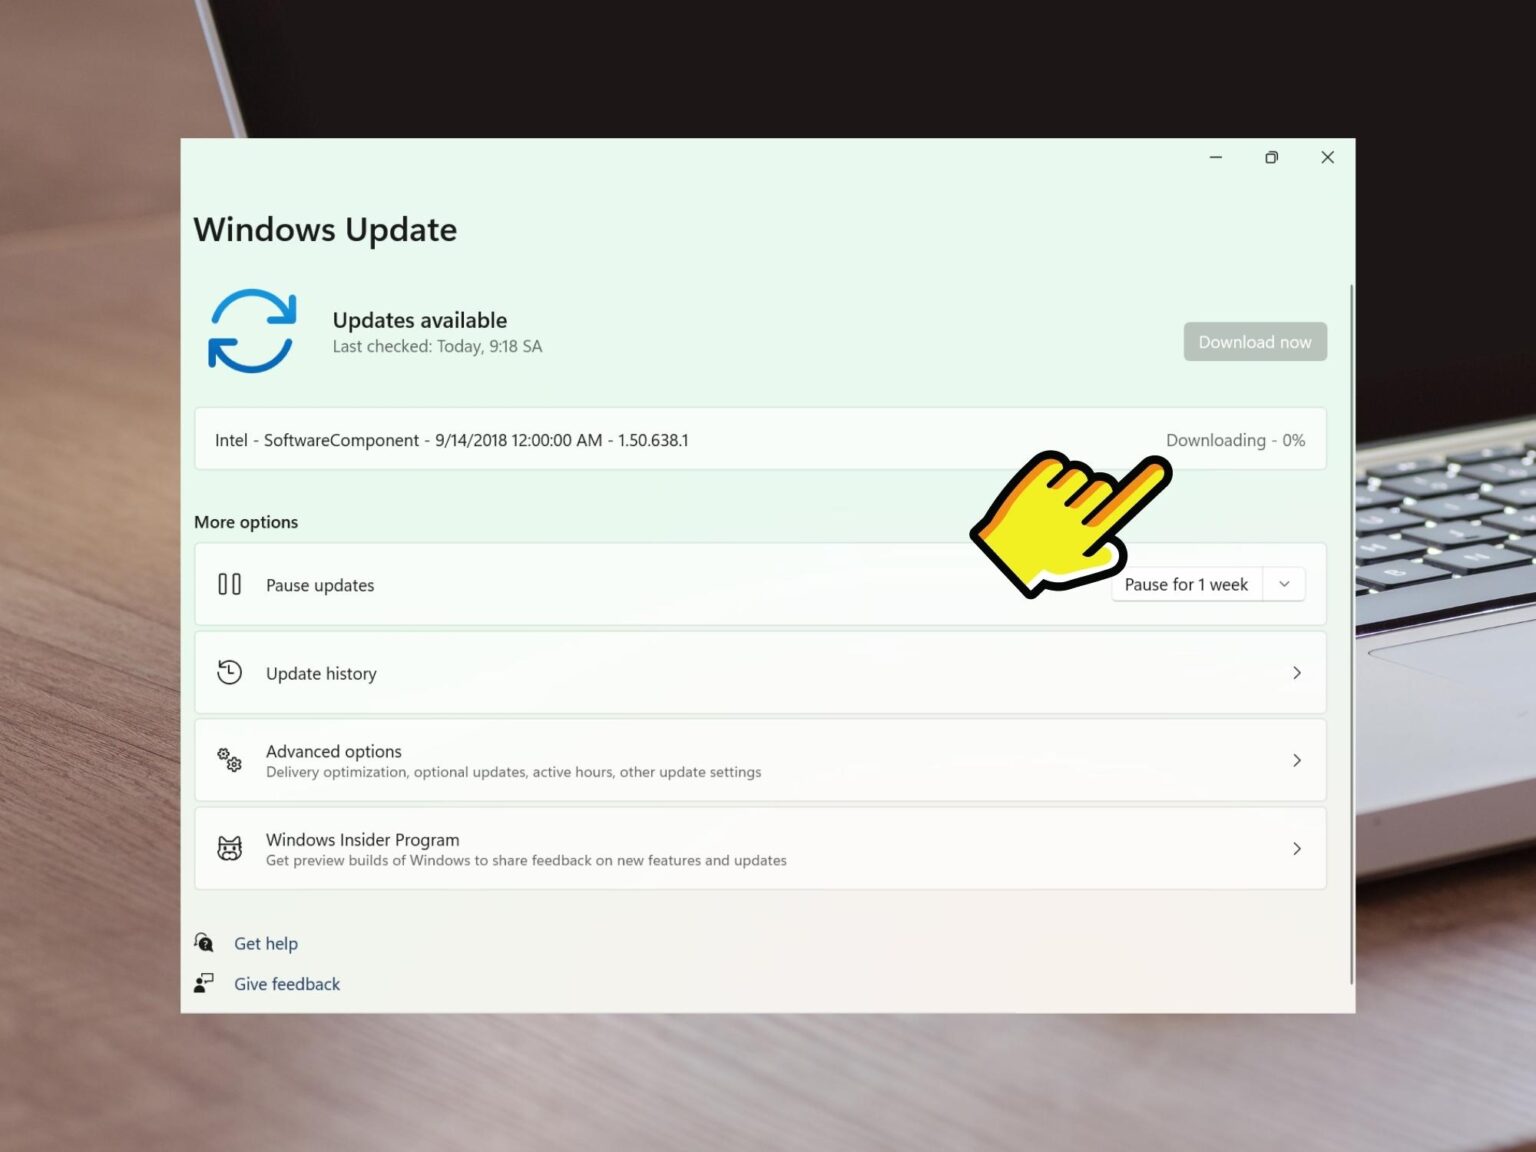This screenshot has height=1152, width=1536.
Task: Click the Download now button
Action: (1255, 342)
